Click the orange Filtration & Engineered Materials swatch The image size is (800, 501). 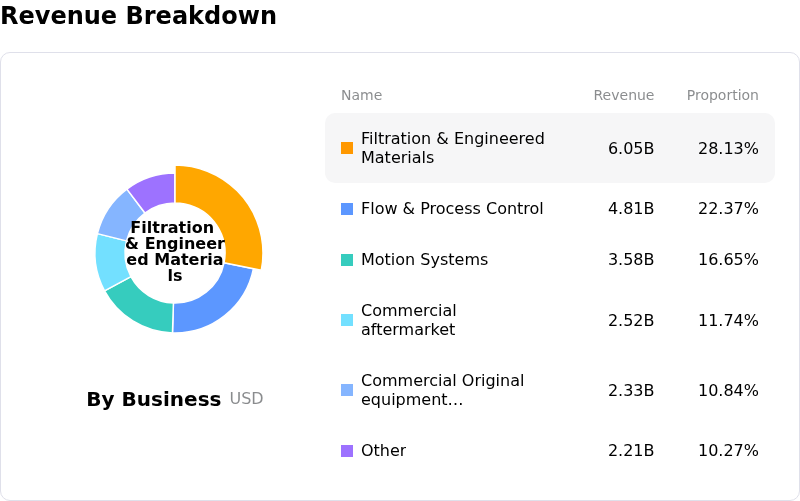pos(347,148)
